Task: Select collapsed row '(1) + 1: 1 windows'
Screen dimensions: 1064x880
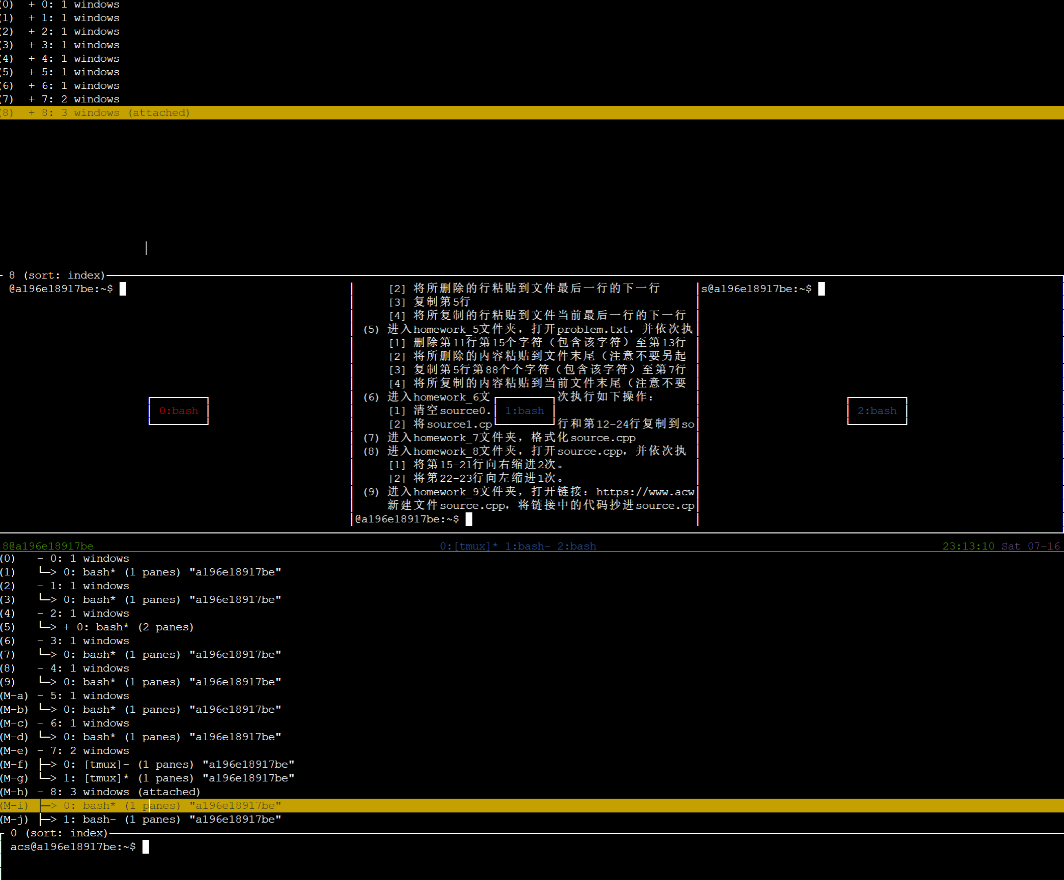Action: click(60, 18)
